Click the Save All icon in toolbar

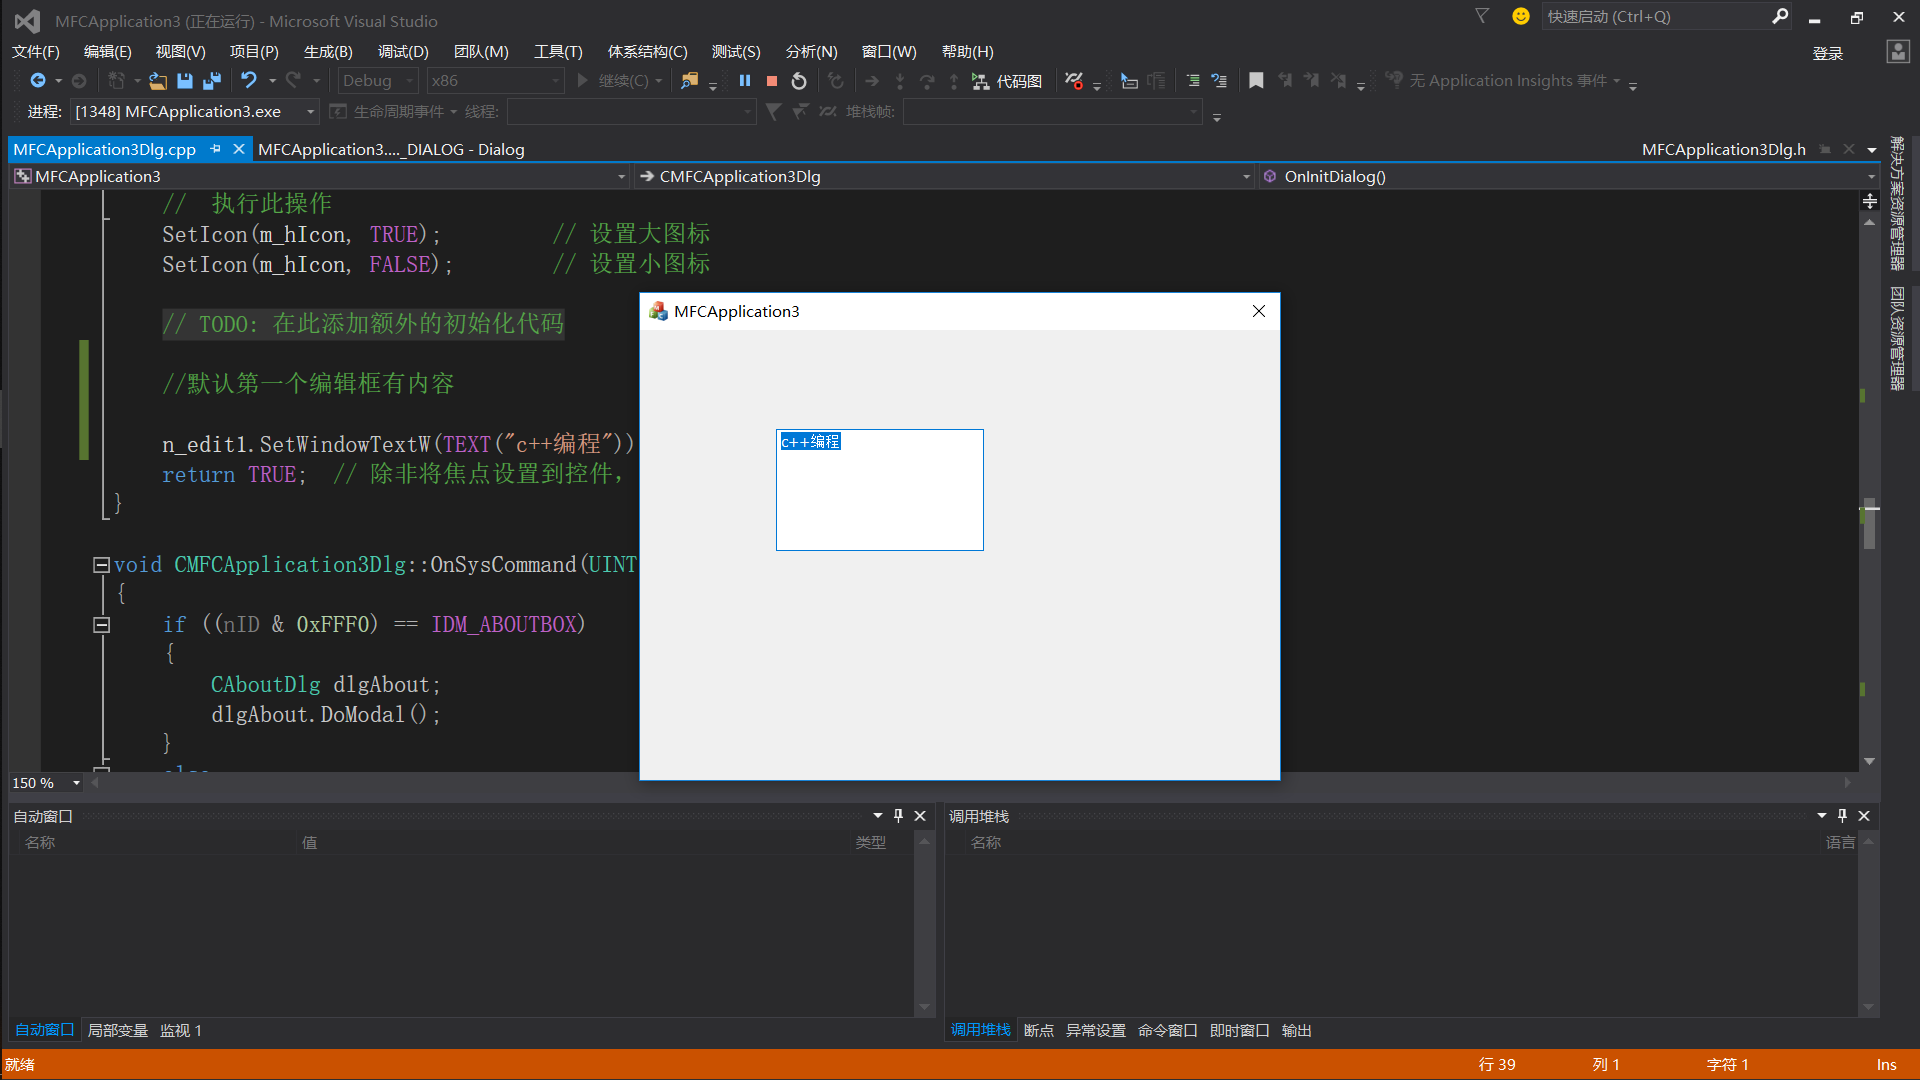tap(211, 81)
